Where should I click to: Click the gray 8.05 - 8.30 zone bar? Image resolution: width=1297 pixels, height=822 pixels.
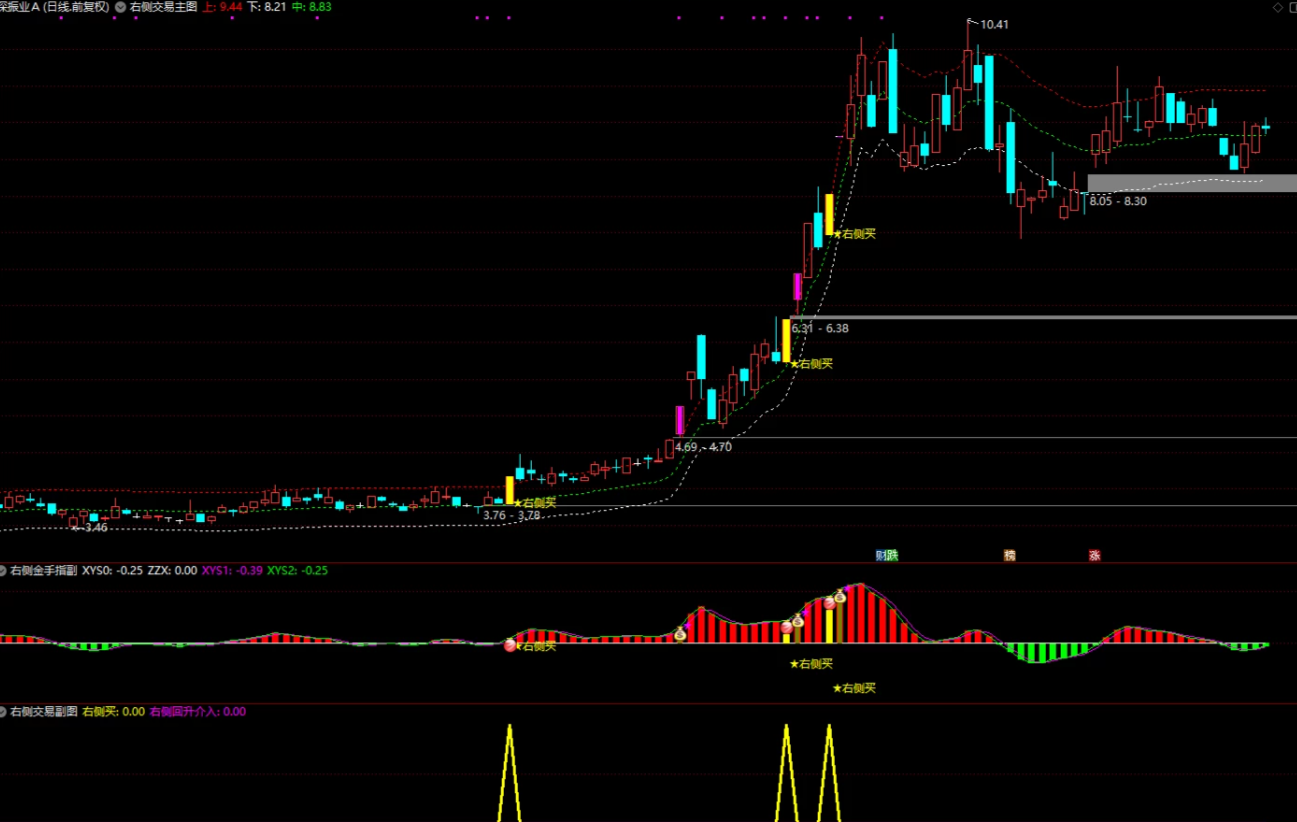(1192, 183)
